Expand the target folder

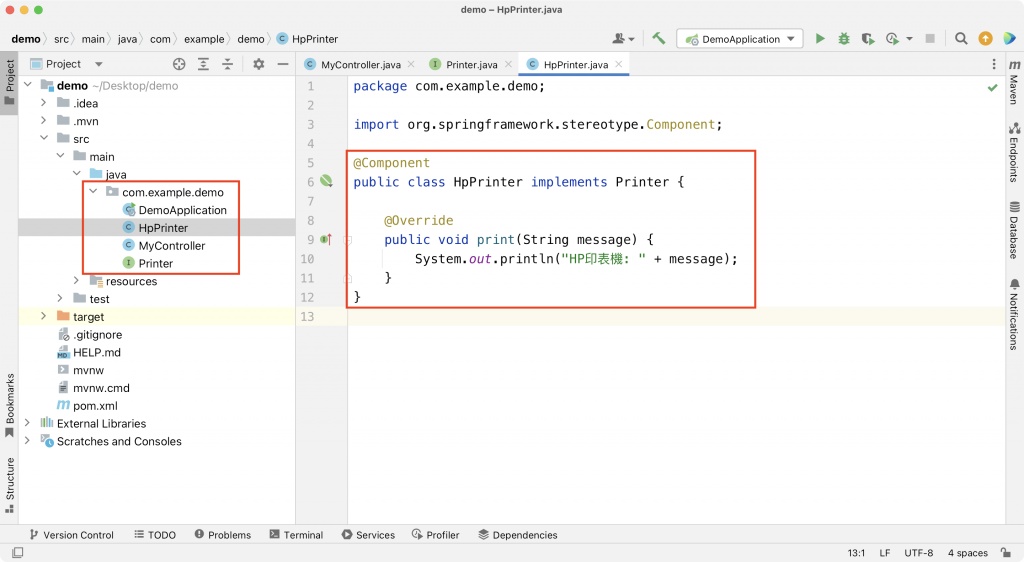coord(44,316)
